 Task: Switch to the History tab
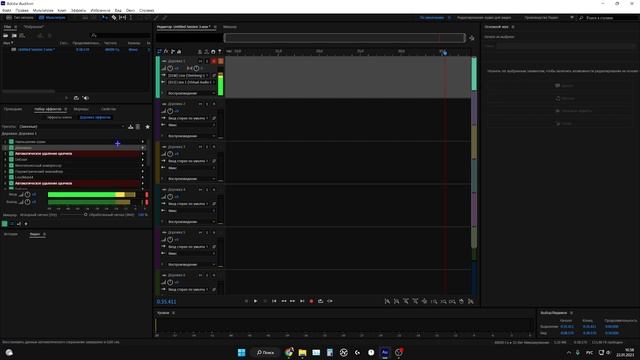11,234
